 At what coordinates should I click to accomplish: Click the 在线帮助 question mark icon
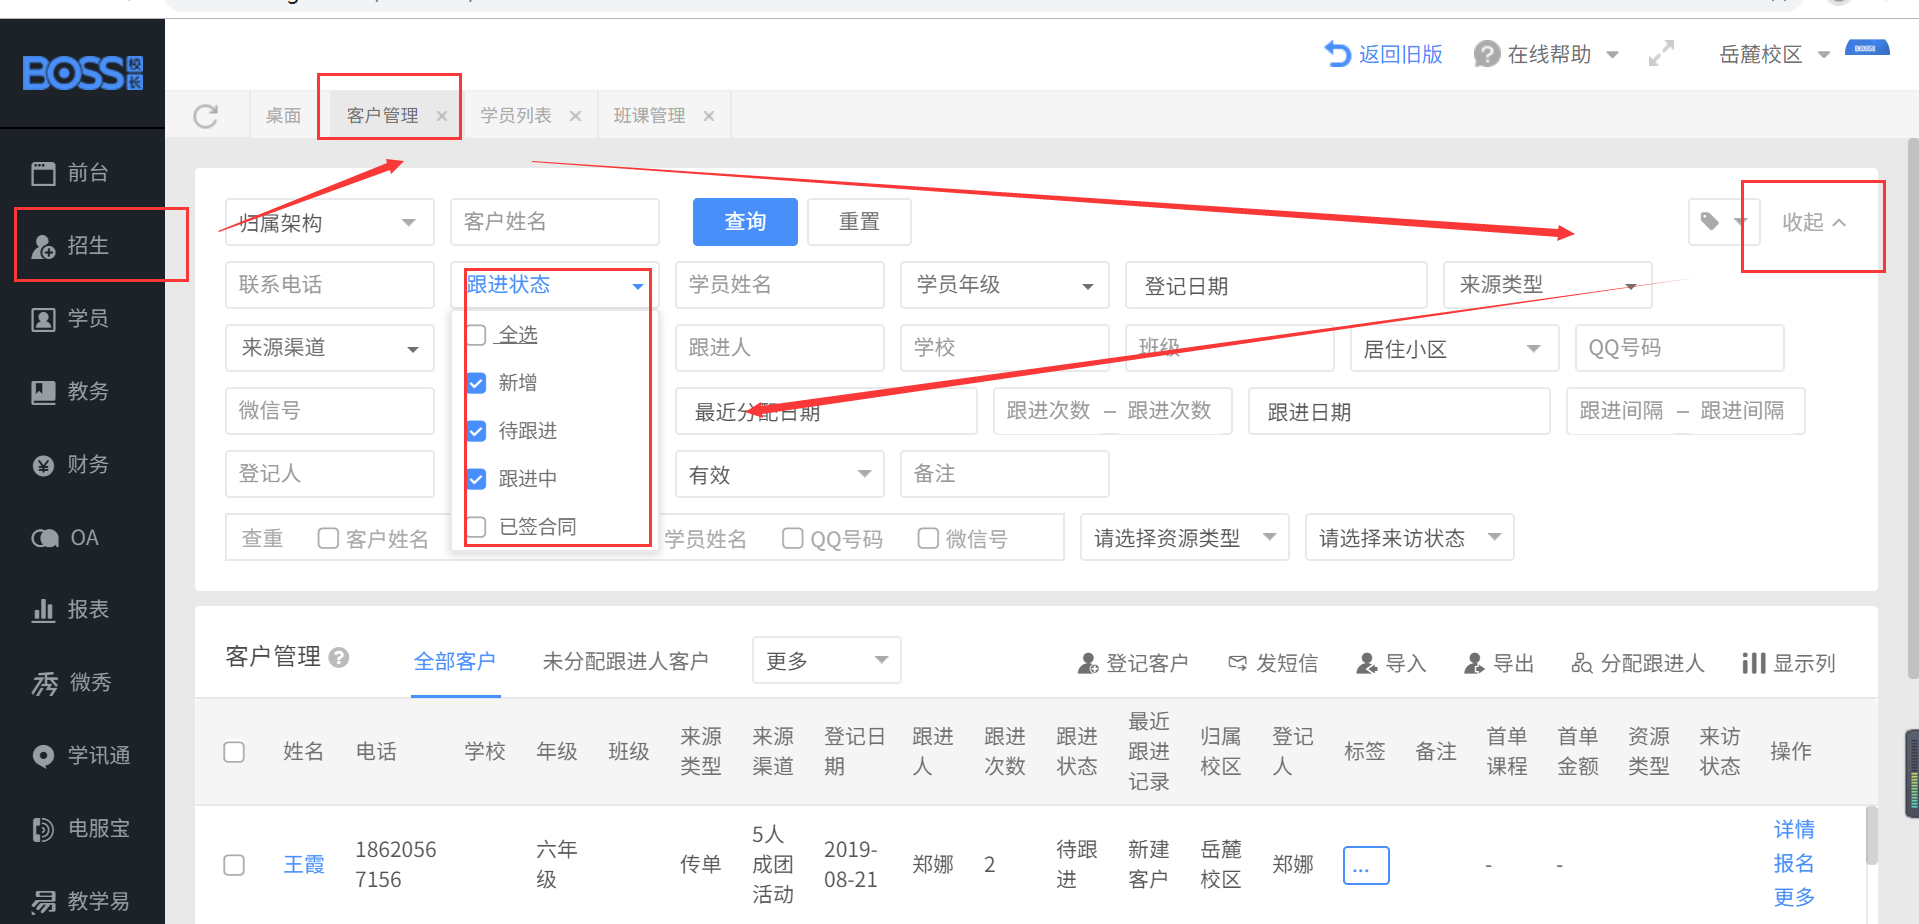[1487, 54]
